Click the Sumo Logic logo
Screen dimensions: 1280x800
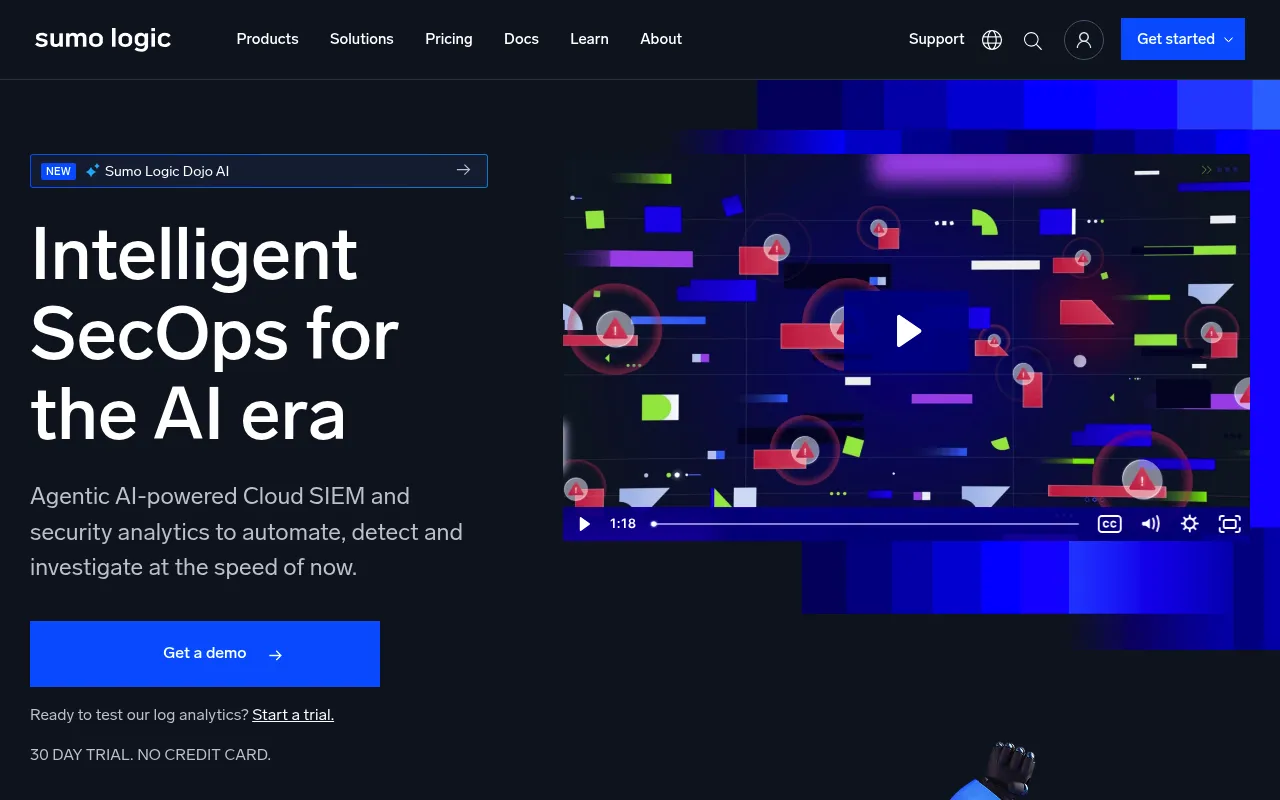pyautogui.click(x=103, y=39)
